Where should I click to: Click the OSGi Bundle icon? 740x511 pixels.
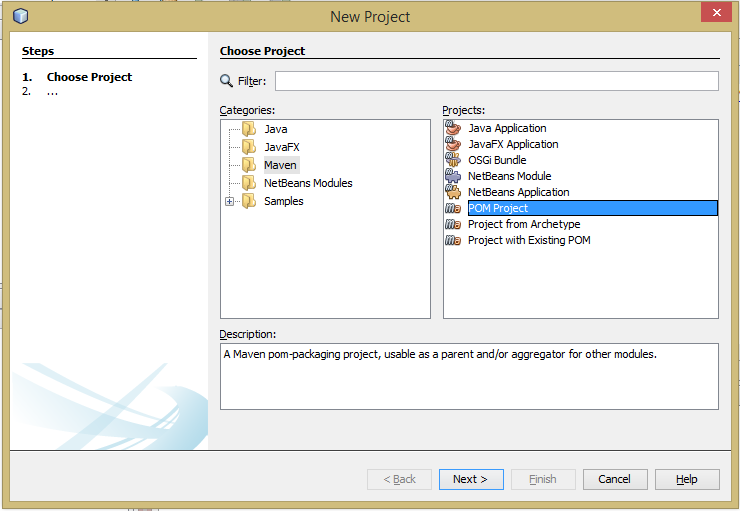point(453,160)
